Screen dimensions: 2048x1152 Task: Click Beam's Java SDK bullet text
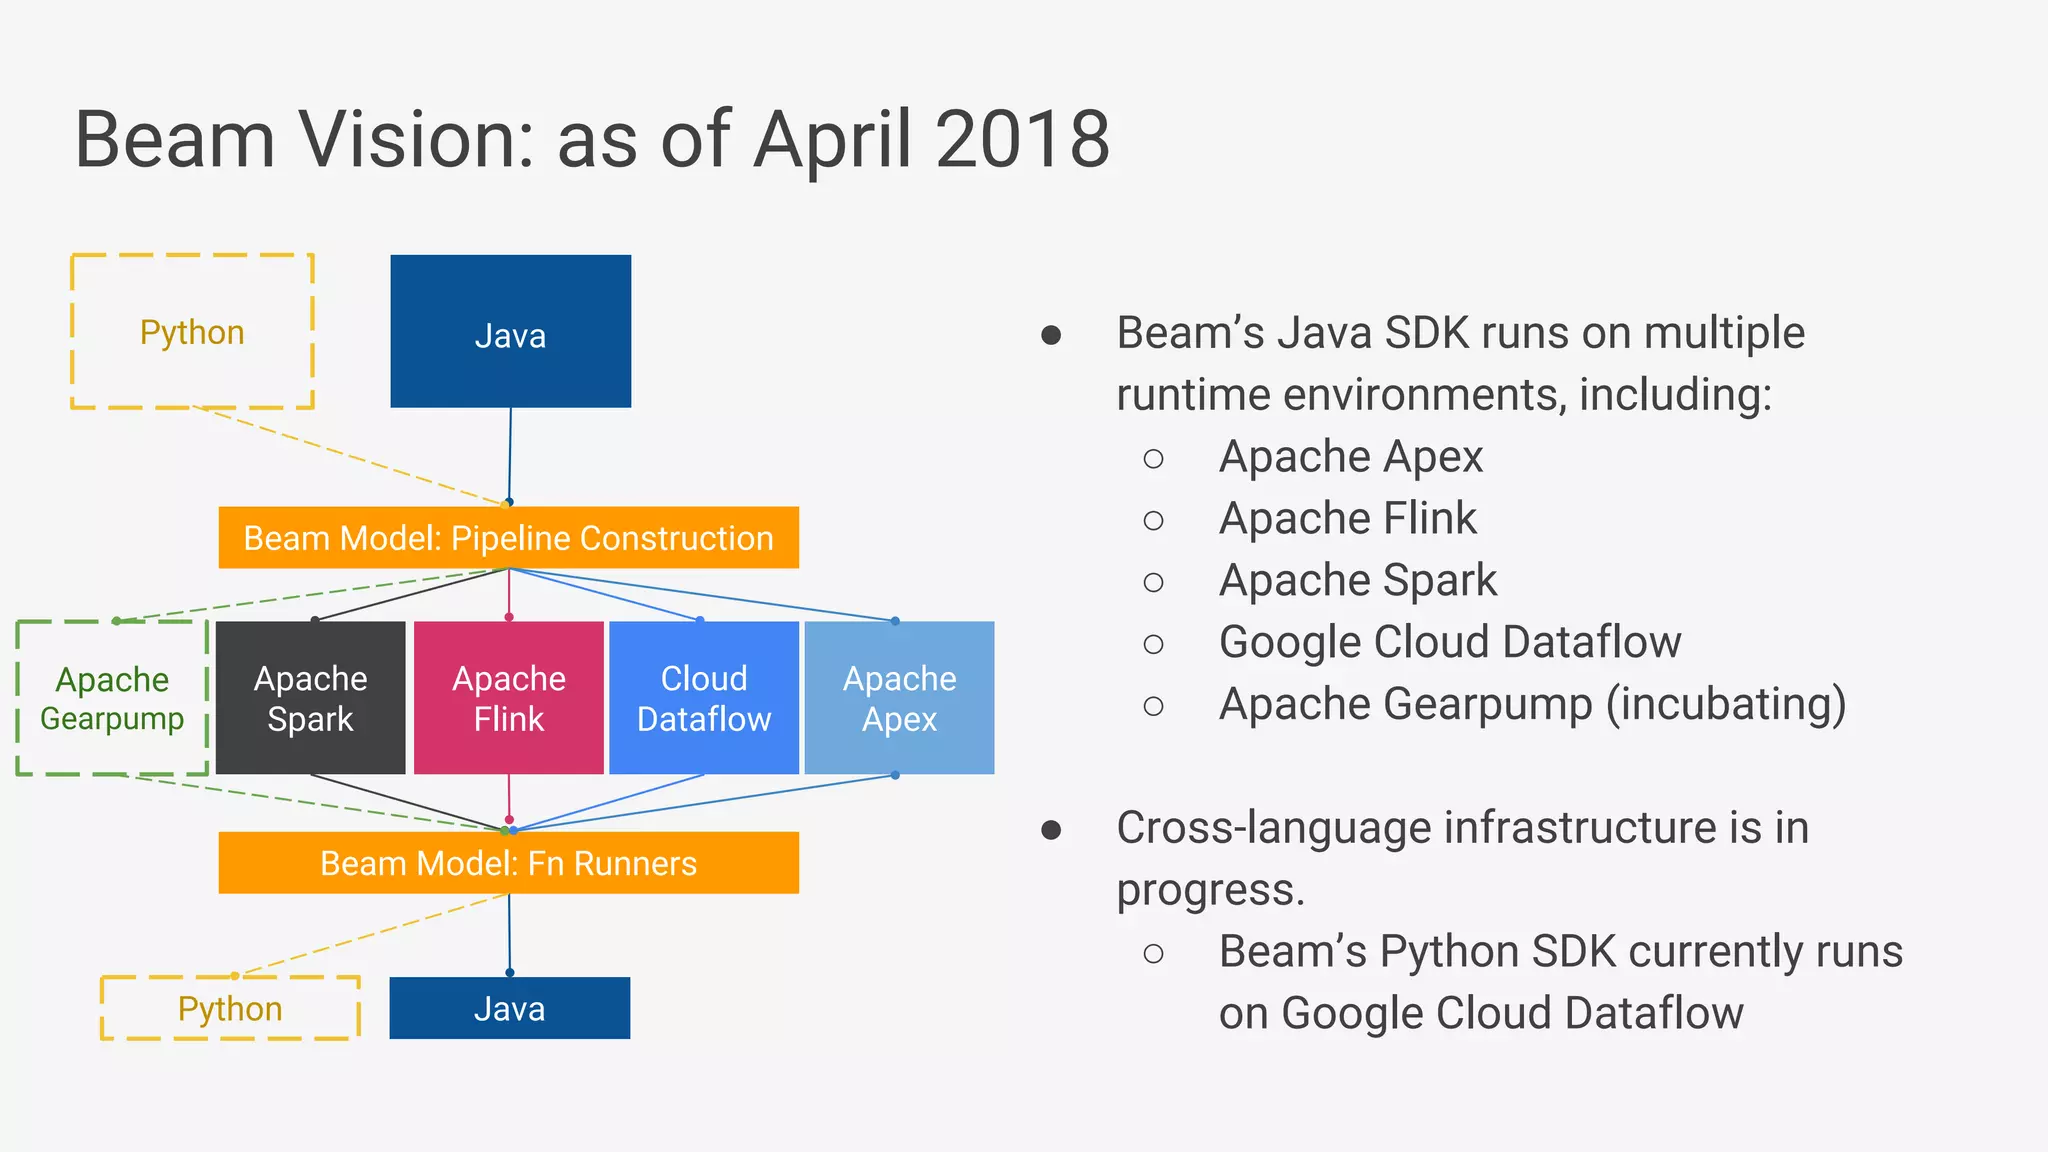click(1460, 363)
